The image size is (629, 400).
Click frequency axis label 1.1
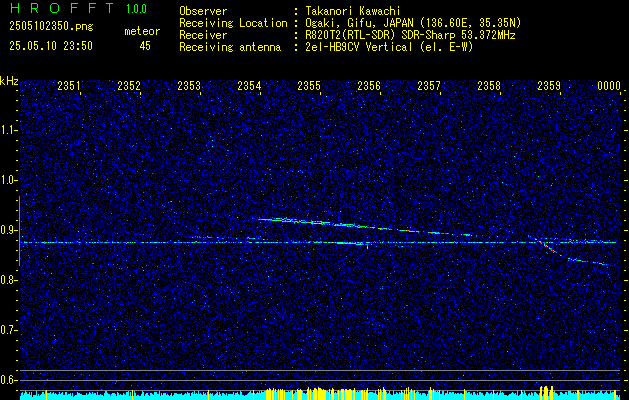(x=7, y=130)
